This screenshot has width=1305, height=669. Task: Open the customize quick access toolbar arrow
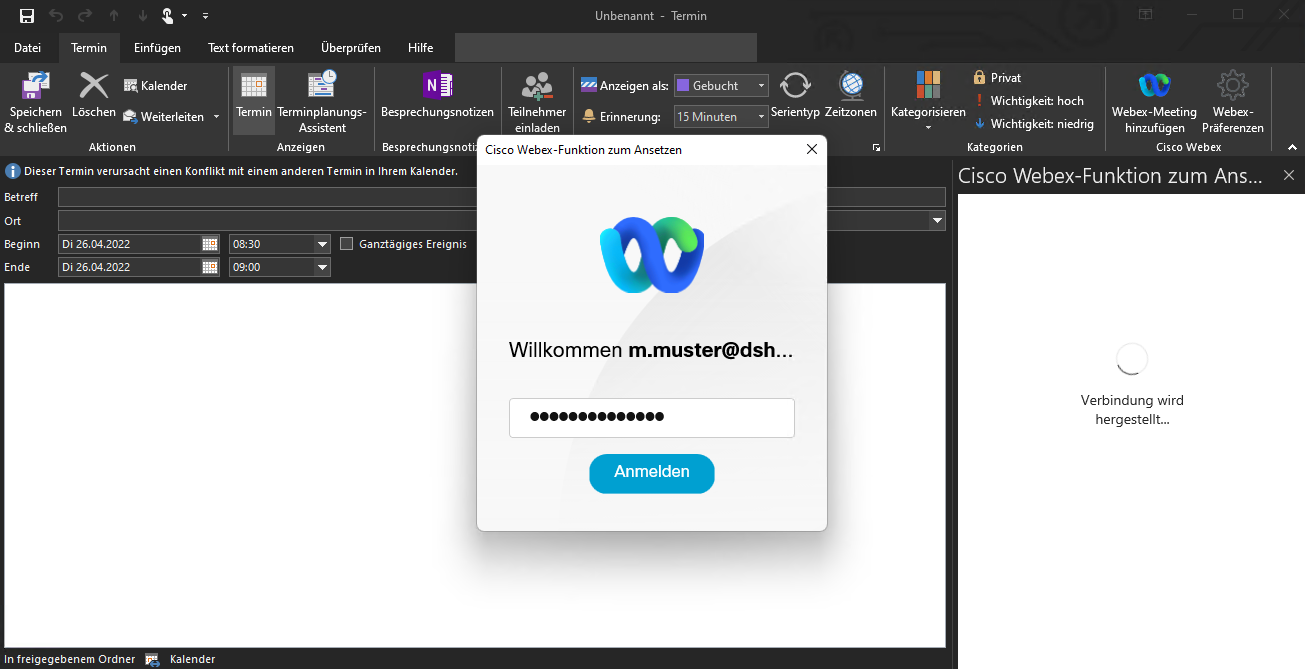[x=205, y=16]
